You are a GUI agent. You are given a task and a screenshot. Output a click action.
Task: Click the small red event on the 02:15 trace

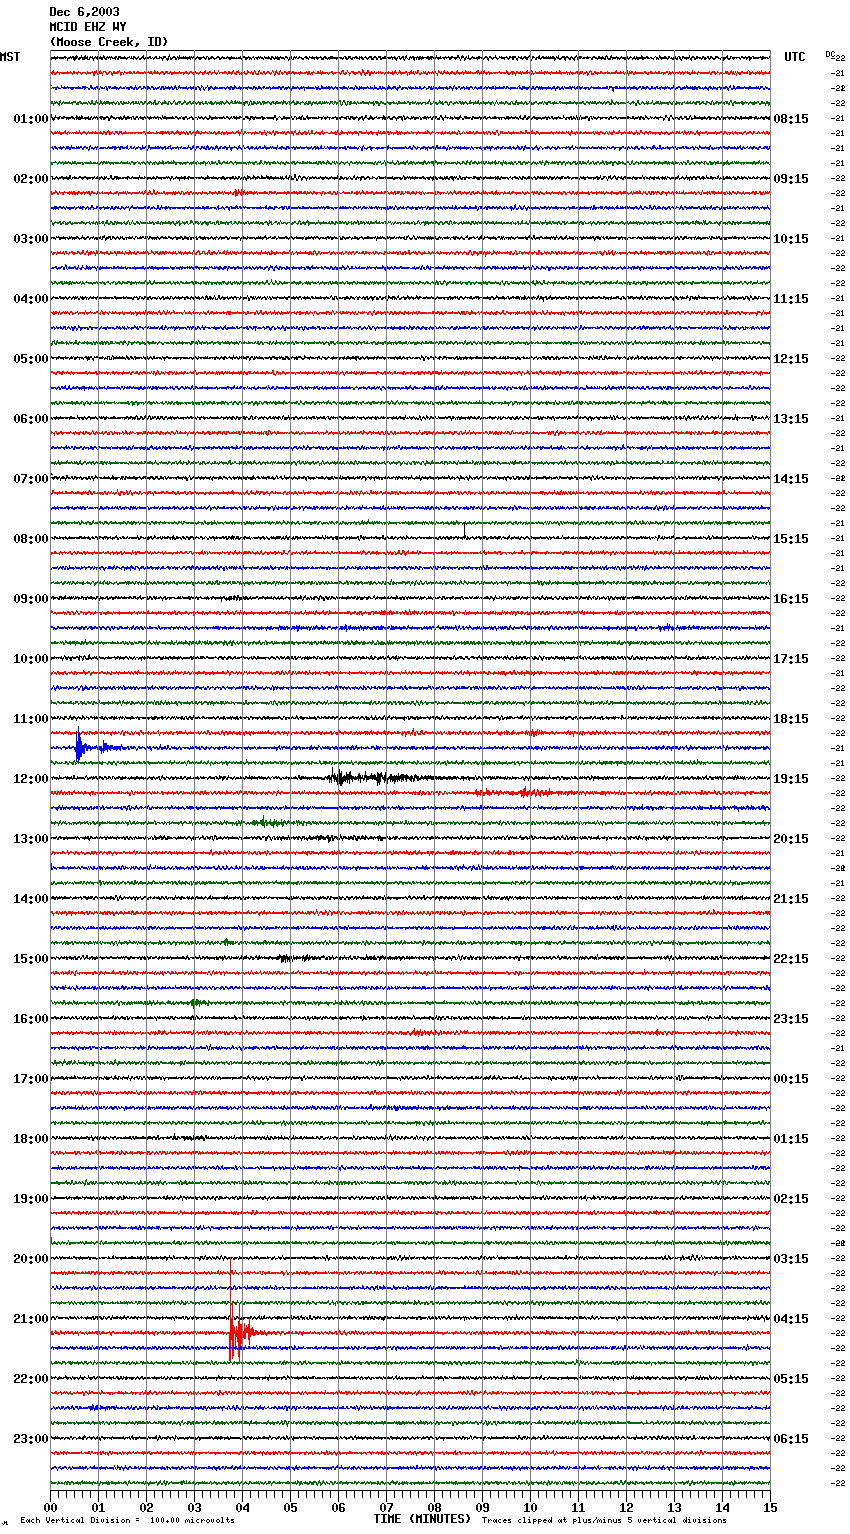point(239,192)
